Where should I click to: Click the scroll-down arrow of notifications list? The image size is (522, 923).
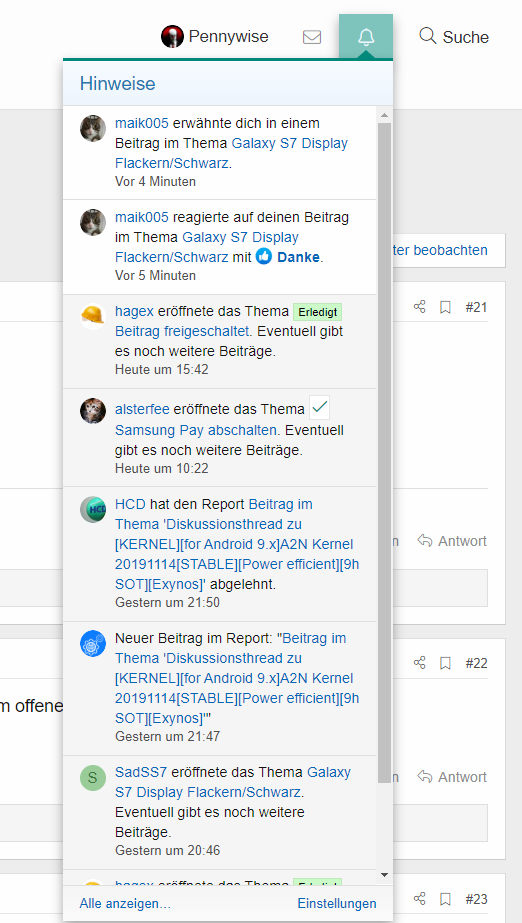pos(384,875)
